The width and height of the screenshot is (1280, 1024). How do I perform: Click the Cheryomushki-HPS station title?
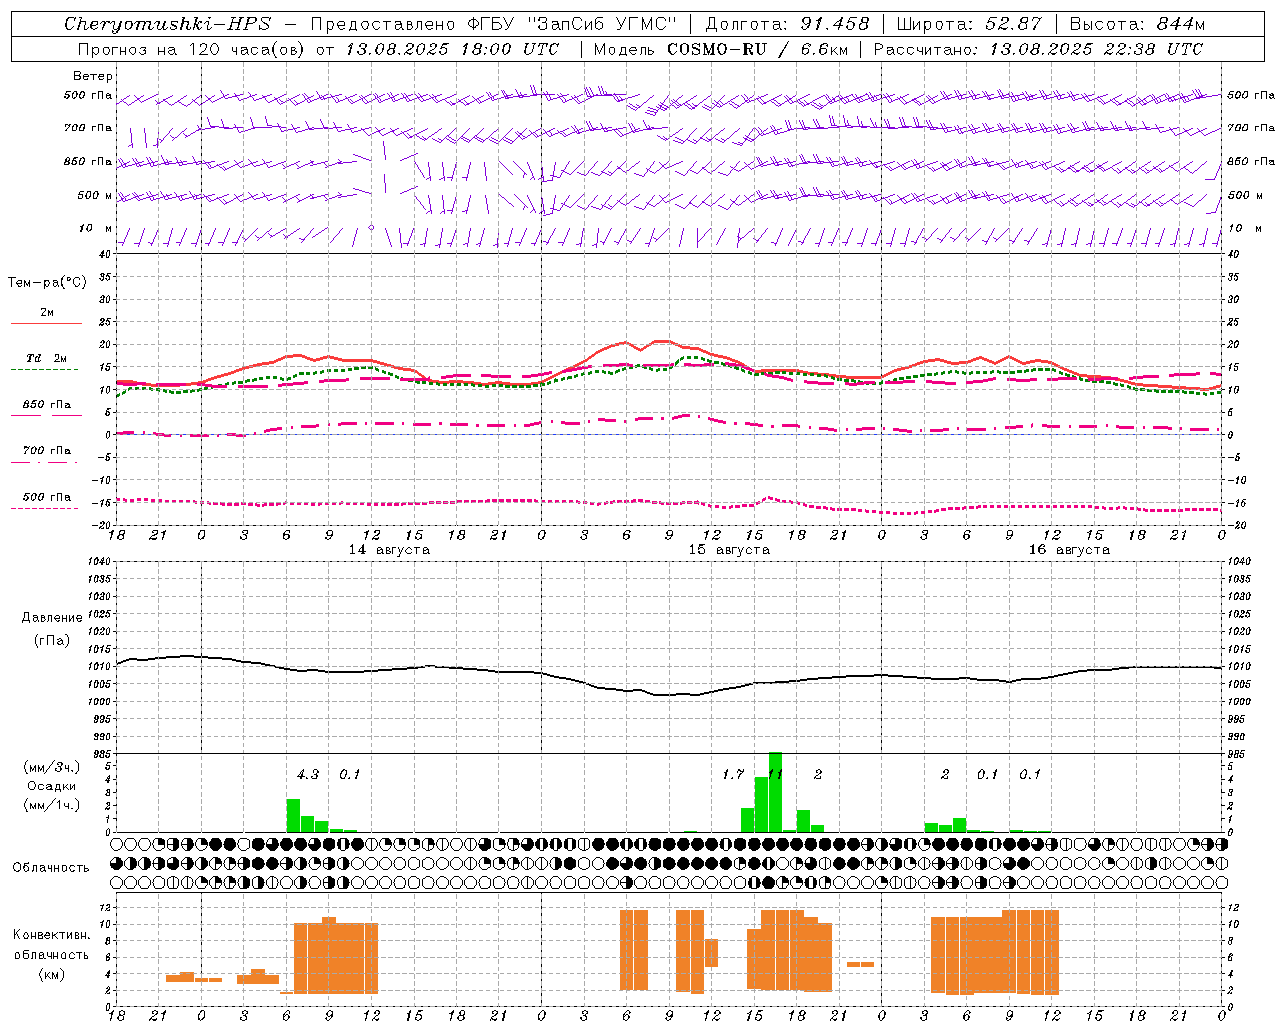pos(167,24)
